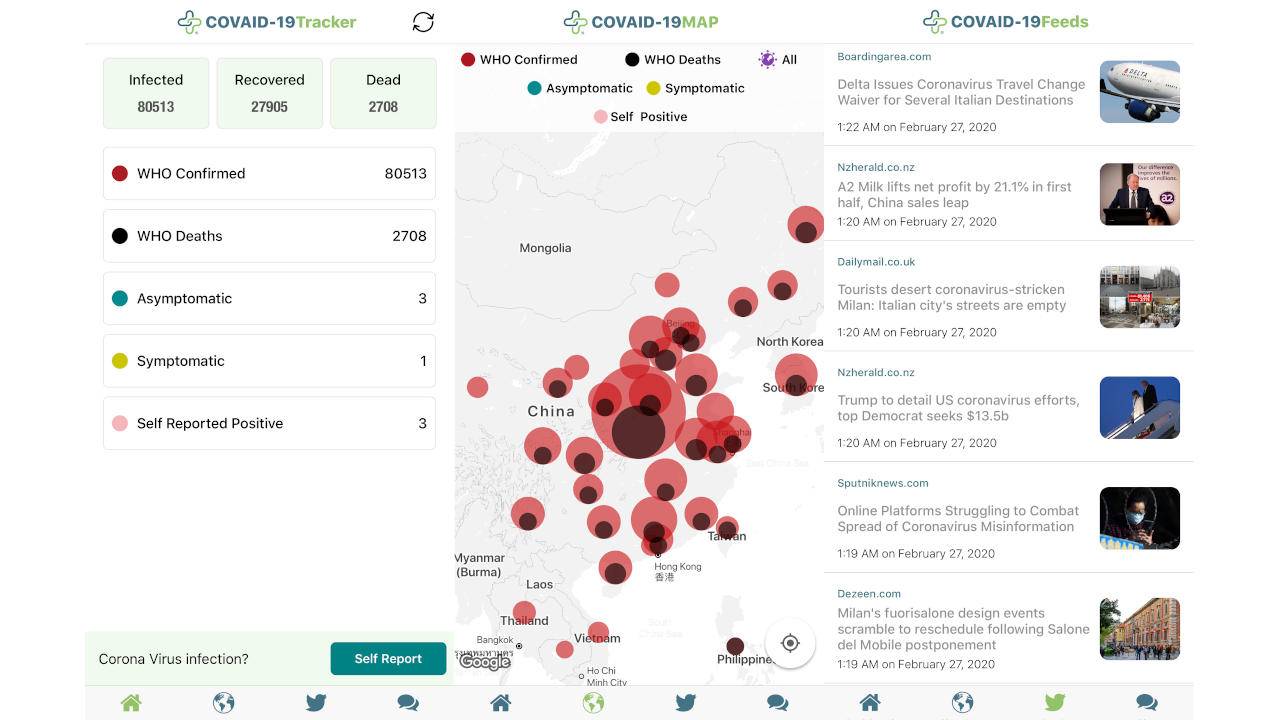
Task: Open Twitter feed tab in Tracker bottom bar
Action: coord(316,703)
